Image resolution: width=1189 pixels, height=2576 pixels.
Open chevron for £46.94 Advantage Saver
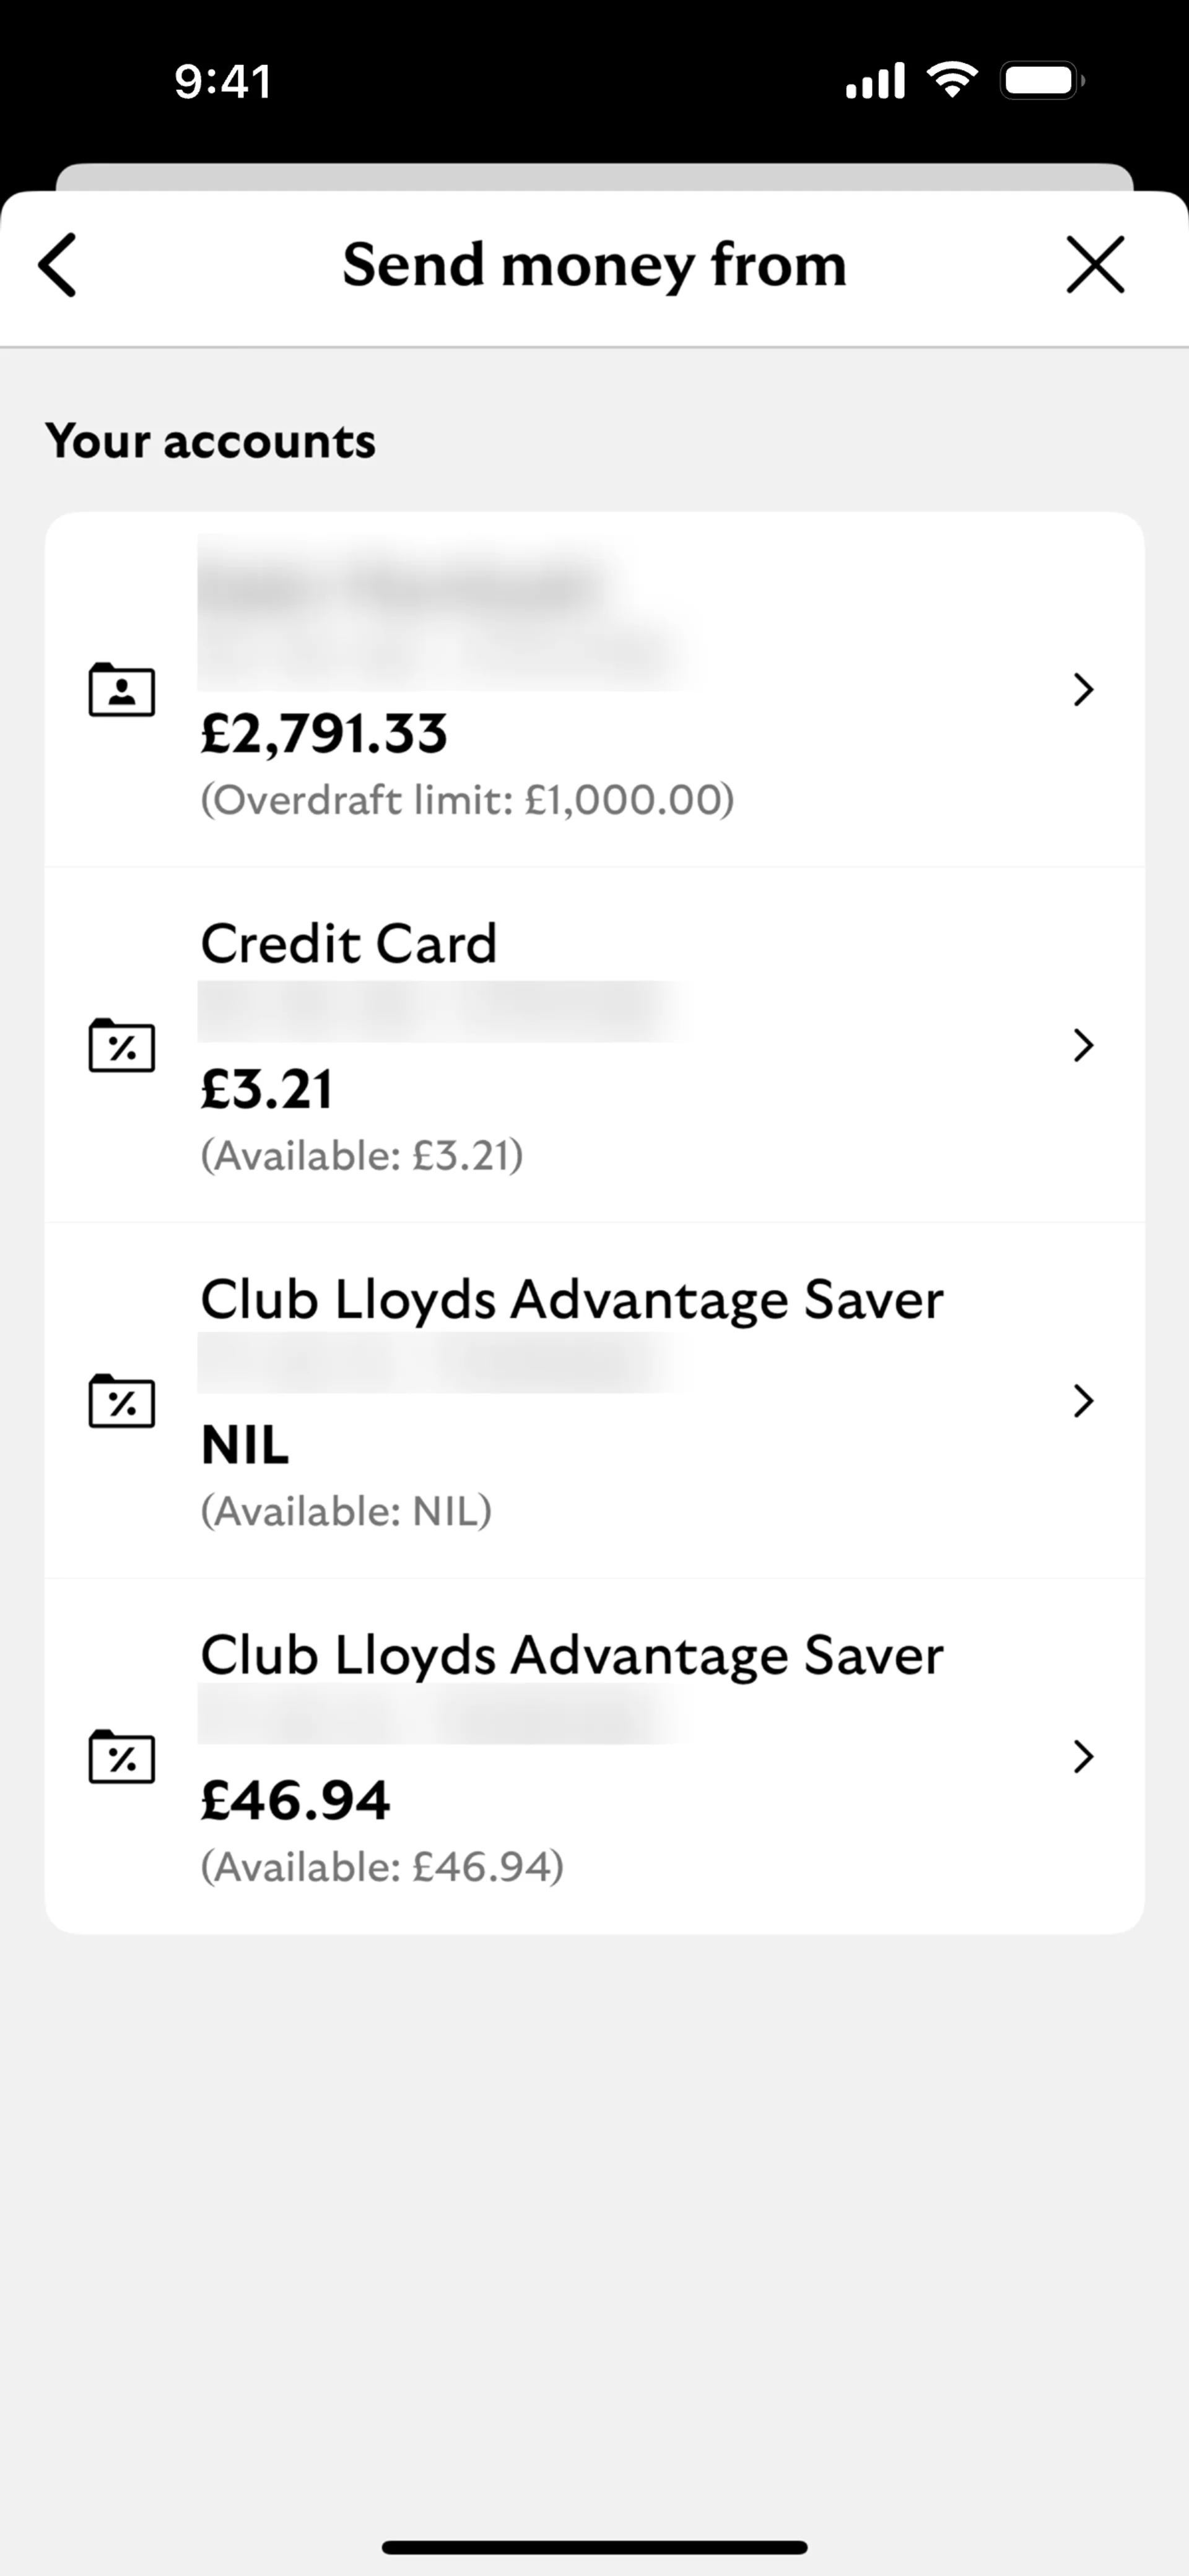(1083, 1756)
